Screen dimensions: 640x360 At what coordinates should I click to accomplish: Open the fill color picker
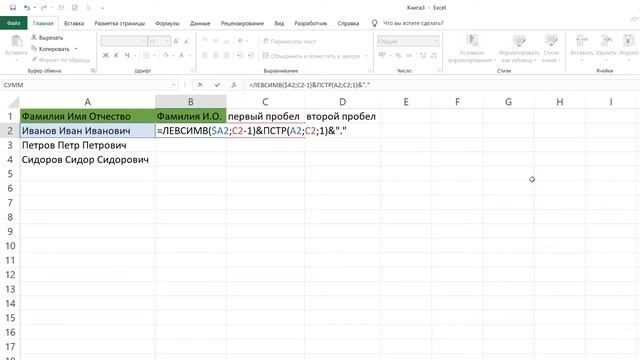tap(166, 55)
